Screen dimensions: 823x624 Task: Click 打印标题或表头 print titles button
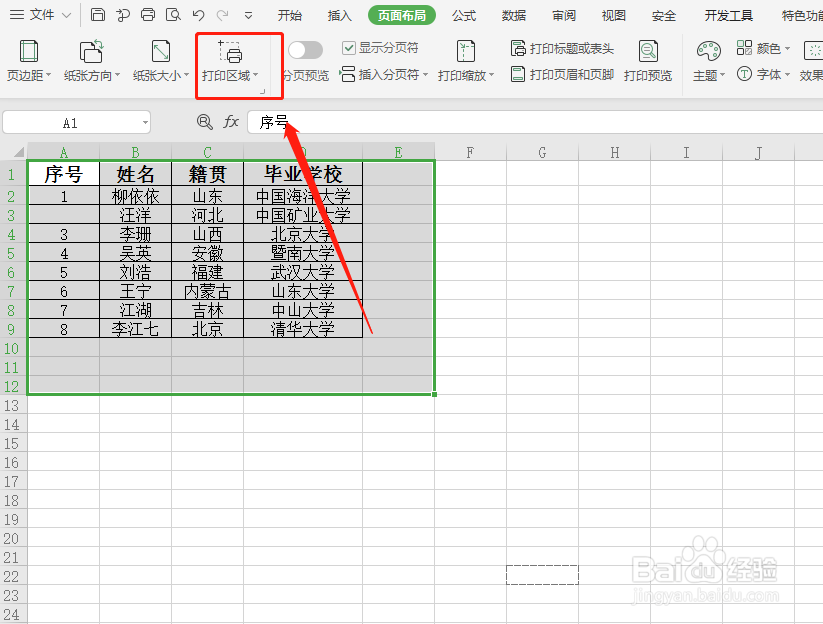click(x=562, y=49)
